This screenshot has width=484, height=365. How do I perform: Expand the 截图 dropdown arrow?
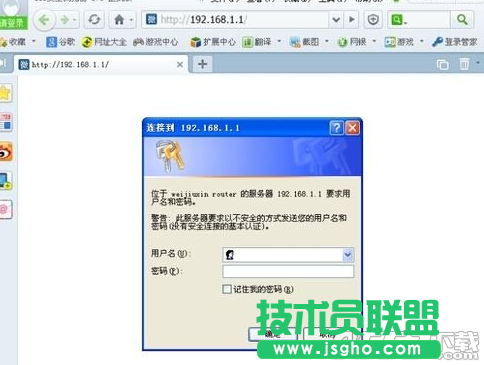pos(327,41)
